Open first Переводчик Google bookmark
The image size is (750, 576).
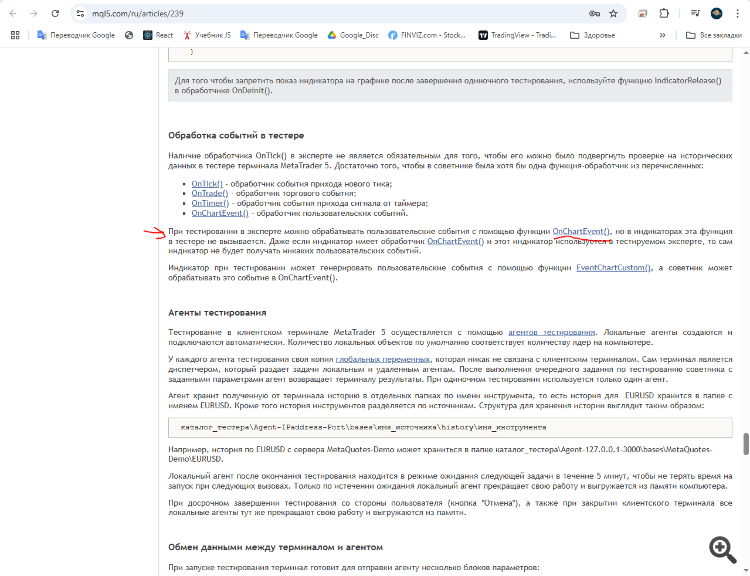point(76,35)
